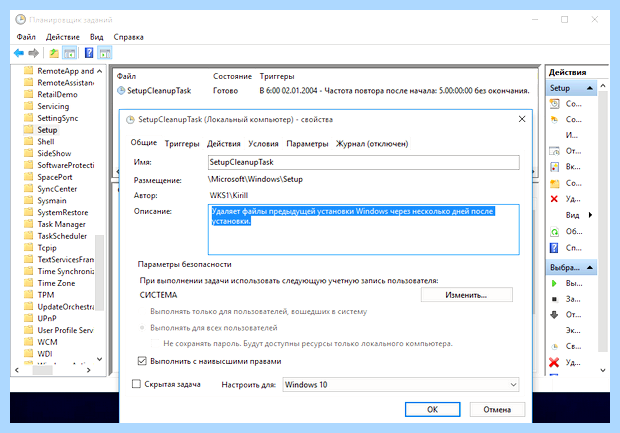Click into the 'Имя' name field
Screen dimensions: 620x433
364,162
